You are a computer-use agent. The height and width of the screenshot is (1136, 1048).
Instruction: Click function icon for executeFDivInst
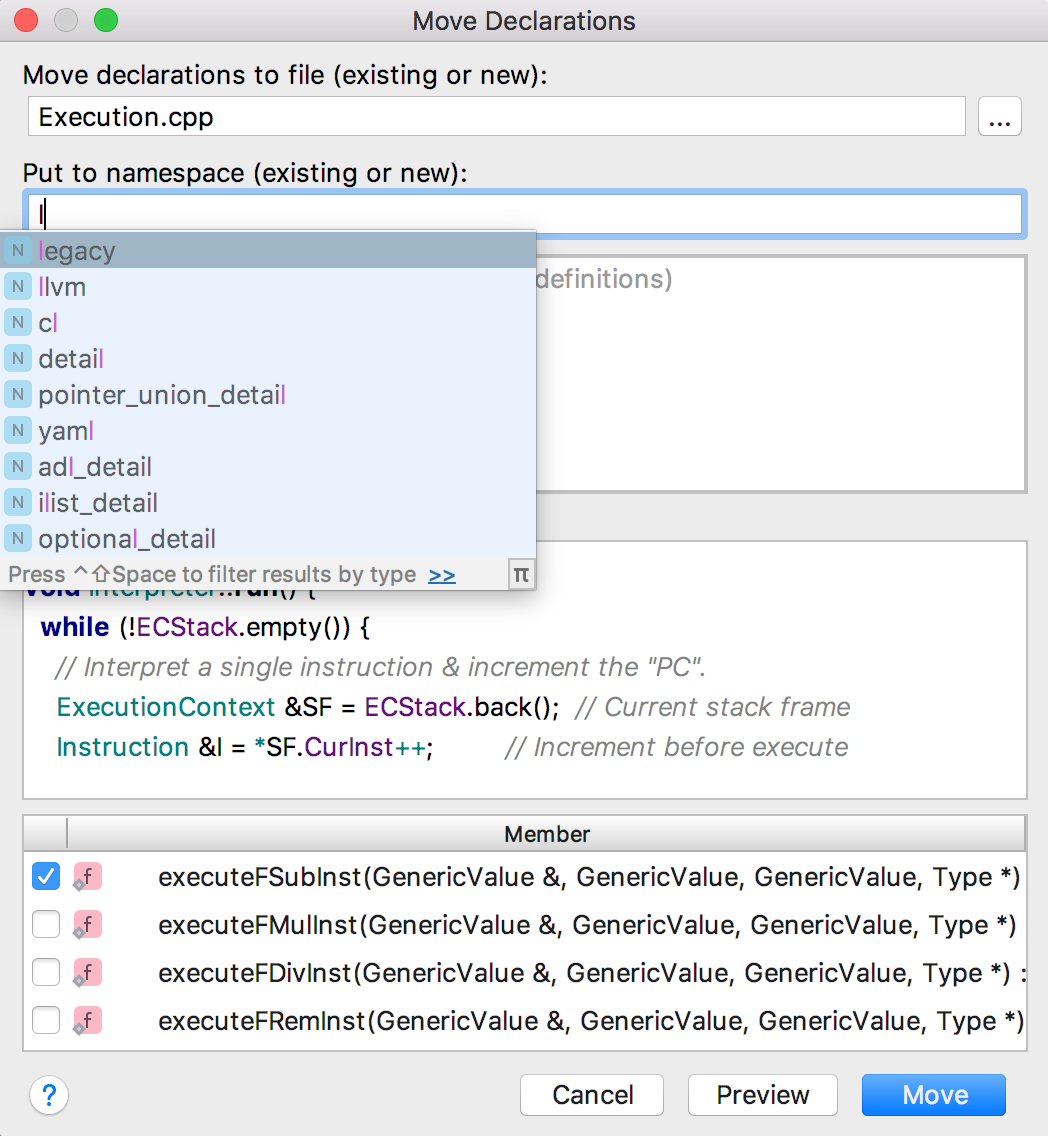(87, 972)
